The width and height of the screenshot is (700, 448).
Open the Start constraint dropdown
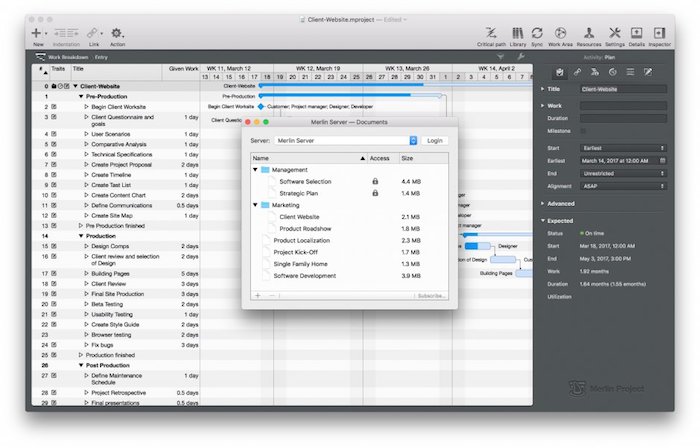623,148
